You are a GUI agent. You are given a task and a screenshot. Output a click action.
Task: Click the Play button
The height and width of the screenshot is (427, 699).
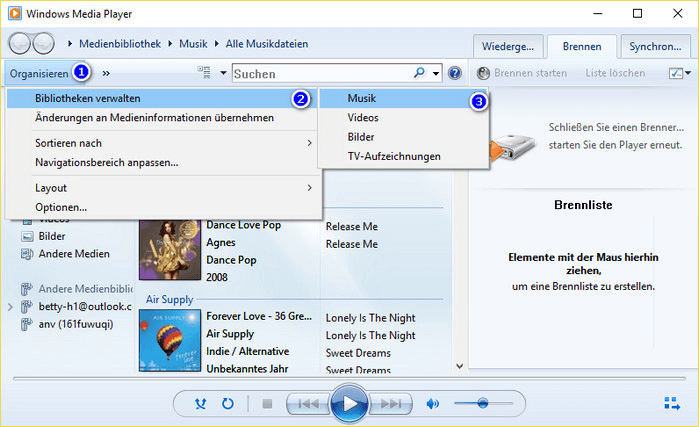350,404
